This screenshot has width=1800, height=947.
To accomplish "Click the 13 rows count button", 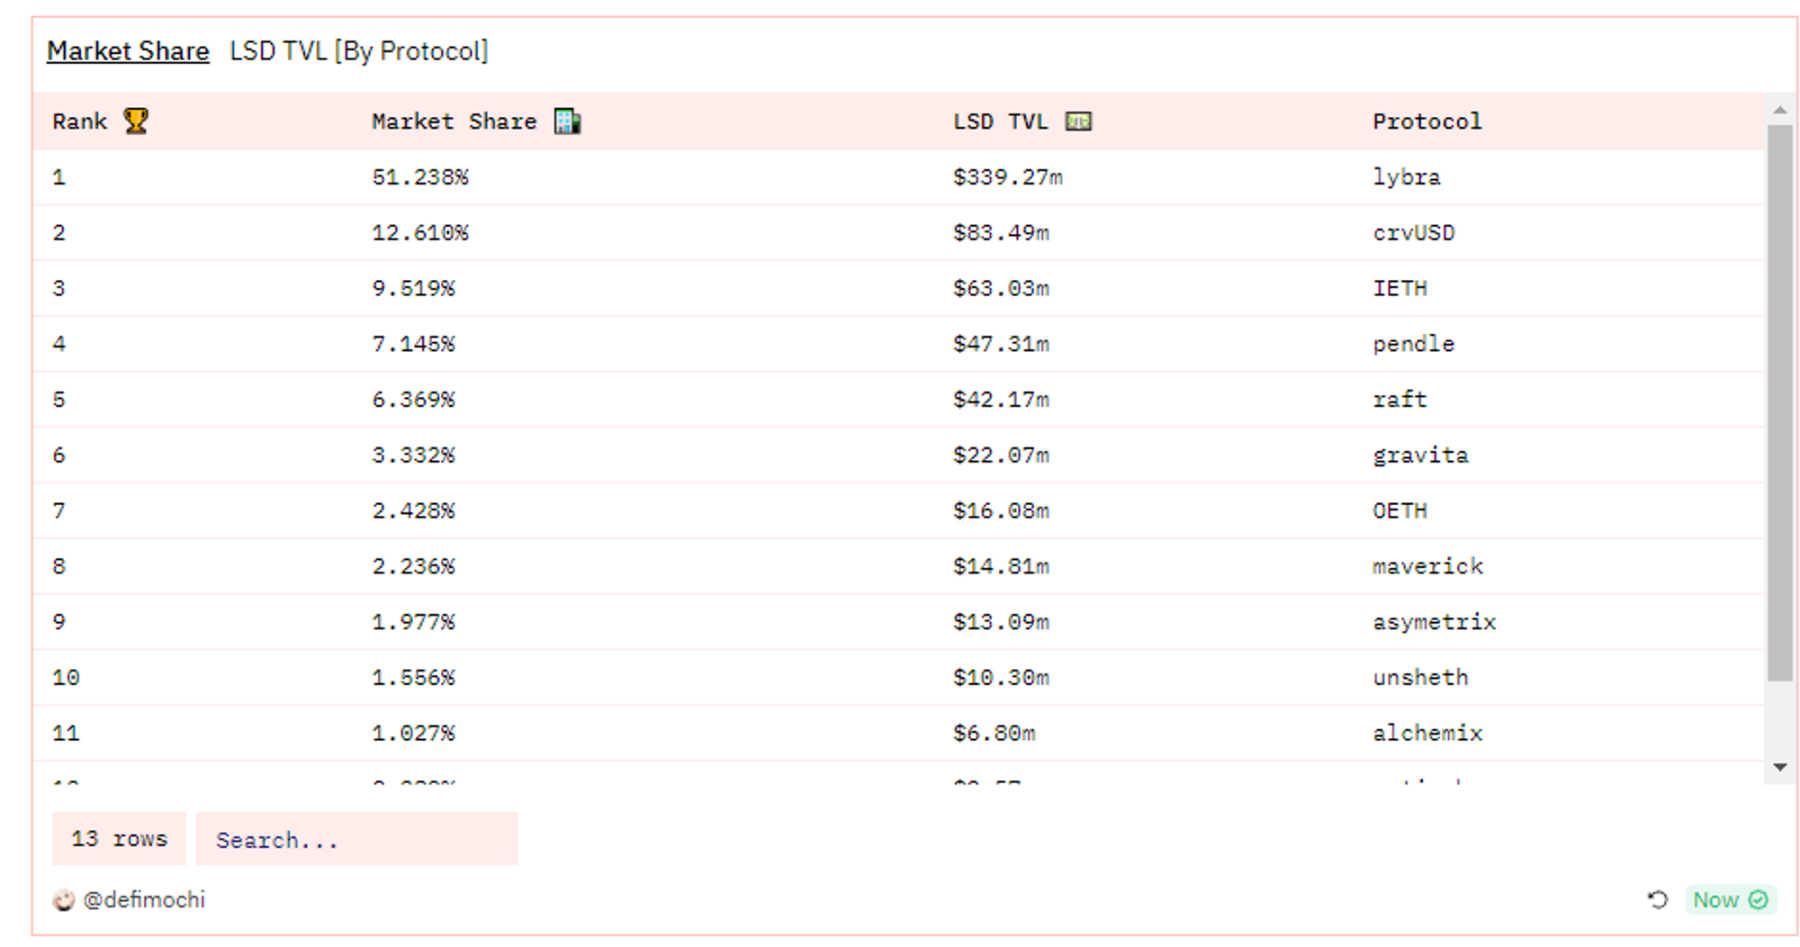I will tap(119, 839).
